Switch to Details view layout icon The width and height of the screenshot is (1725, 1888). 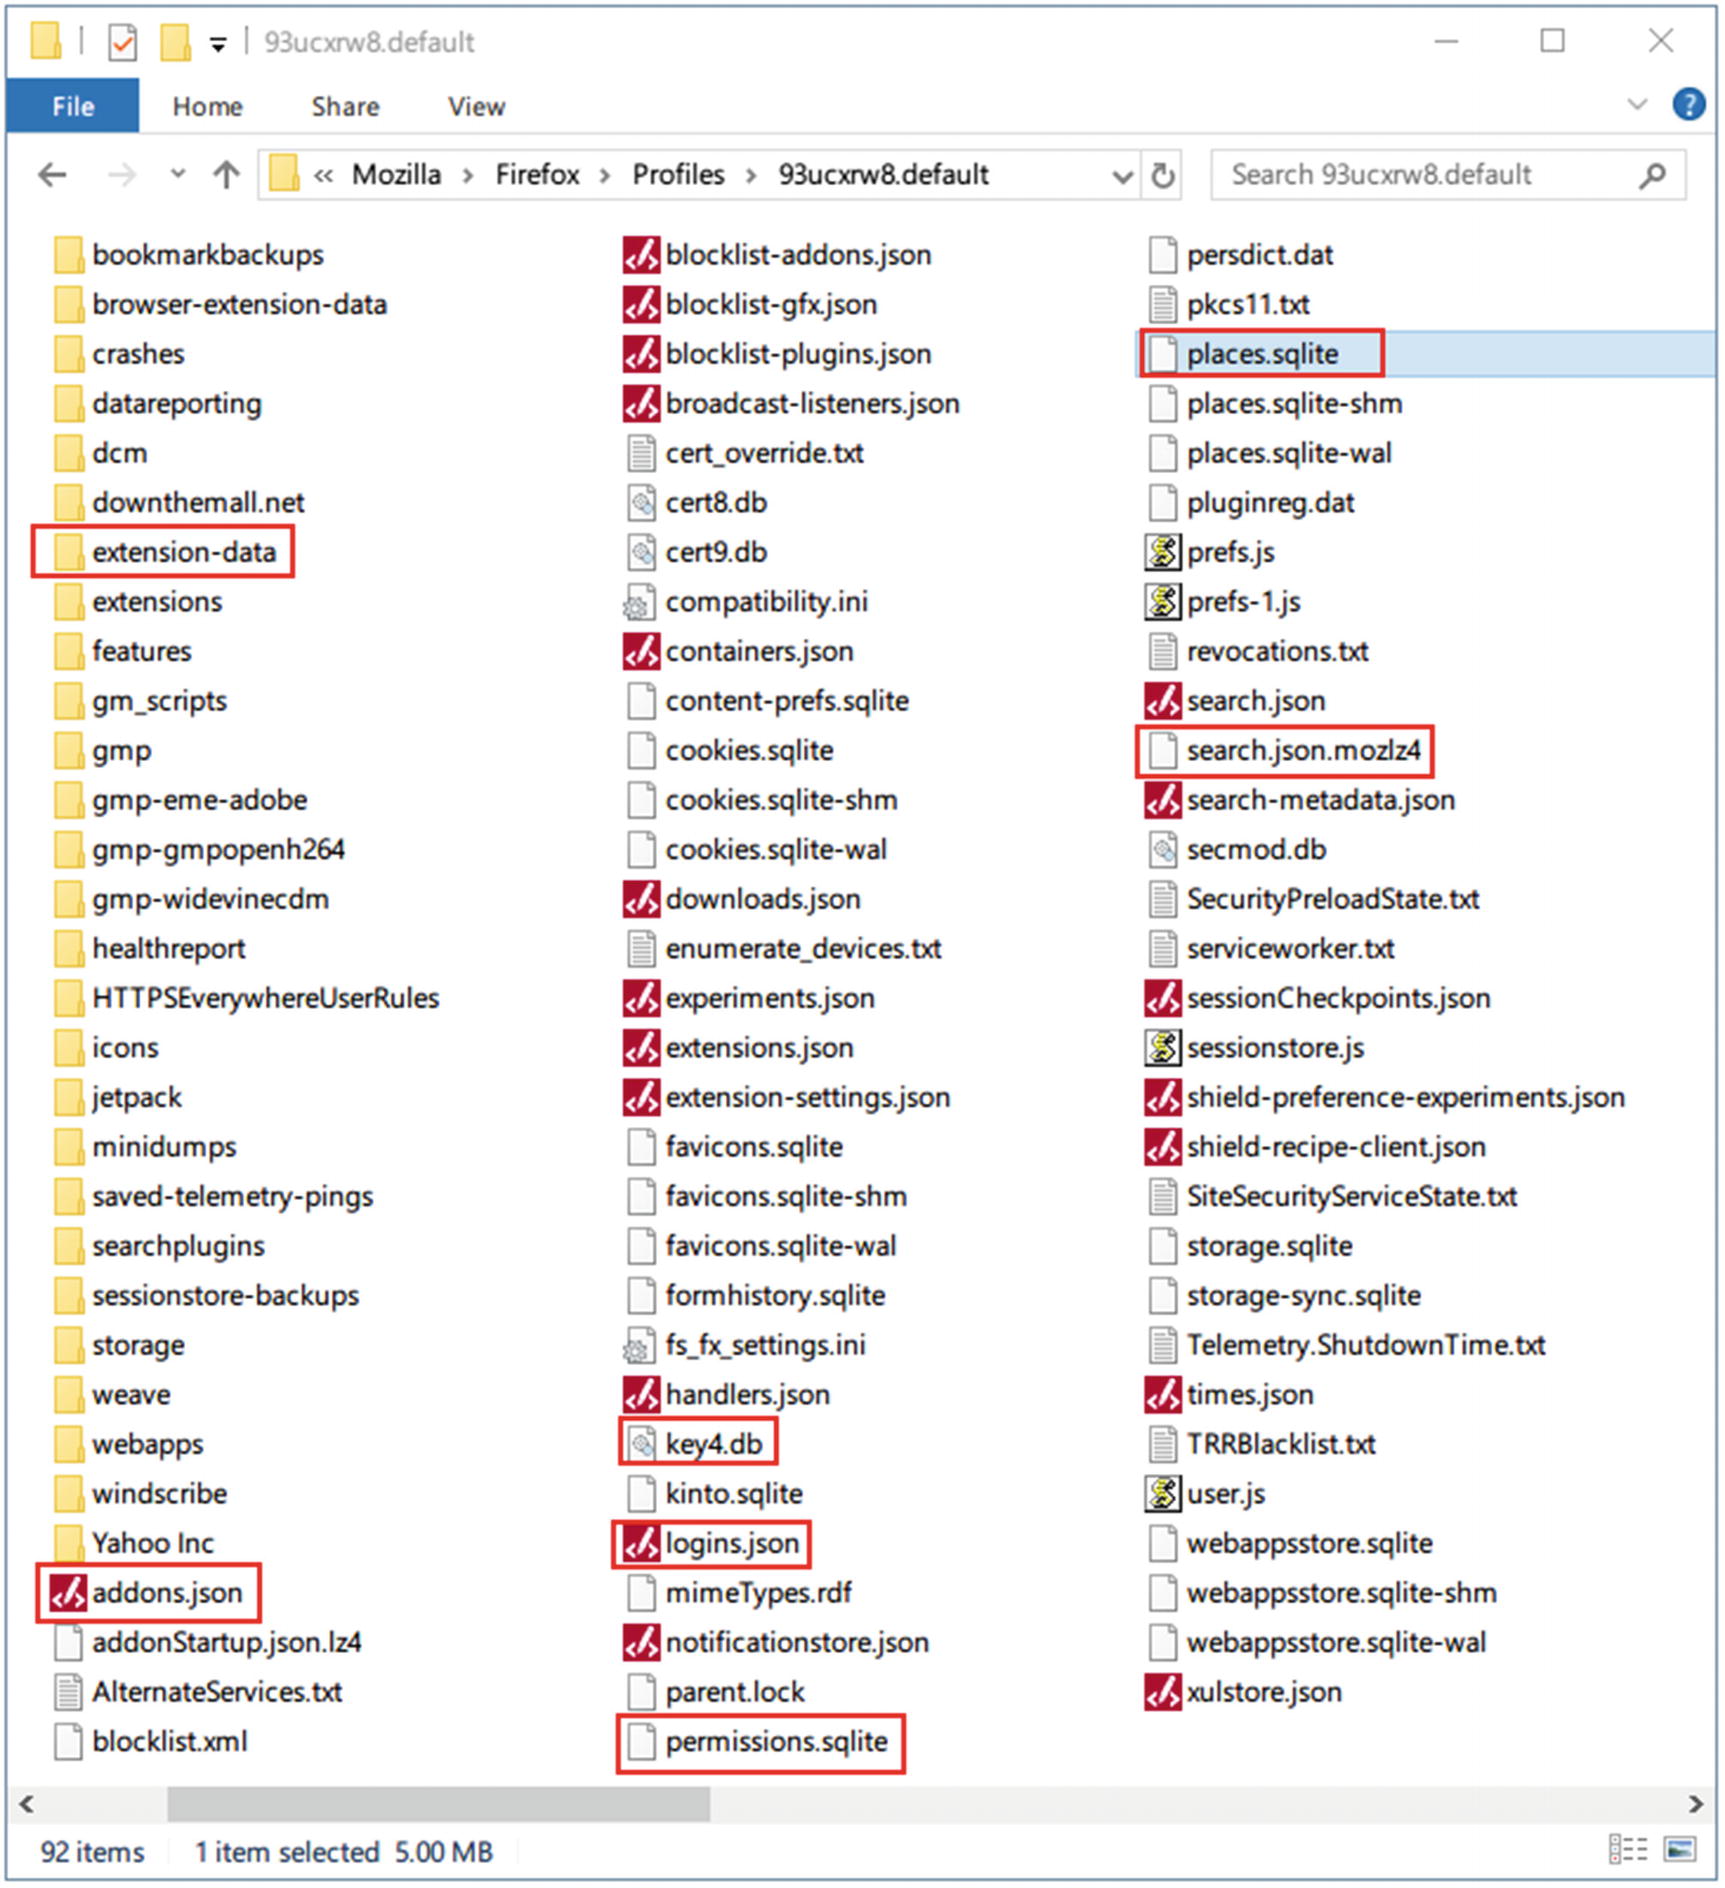click(x=1628, y=1849)
